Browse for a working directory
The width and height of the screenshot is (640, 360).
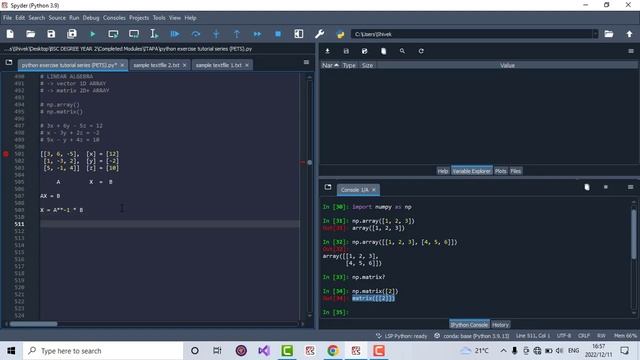pos(609,34)
